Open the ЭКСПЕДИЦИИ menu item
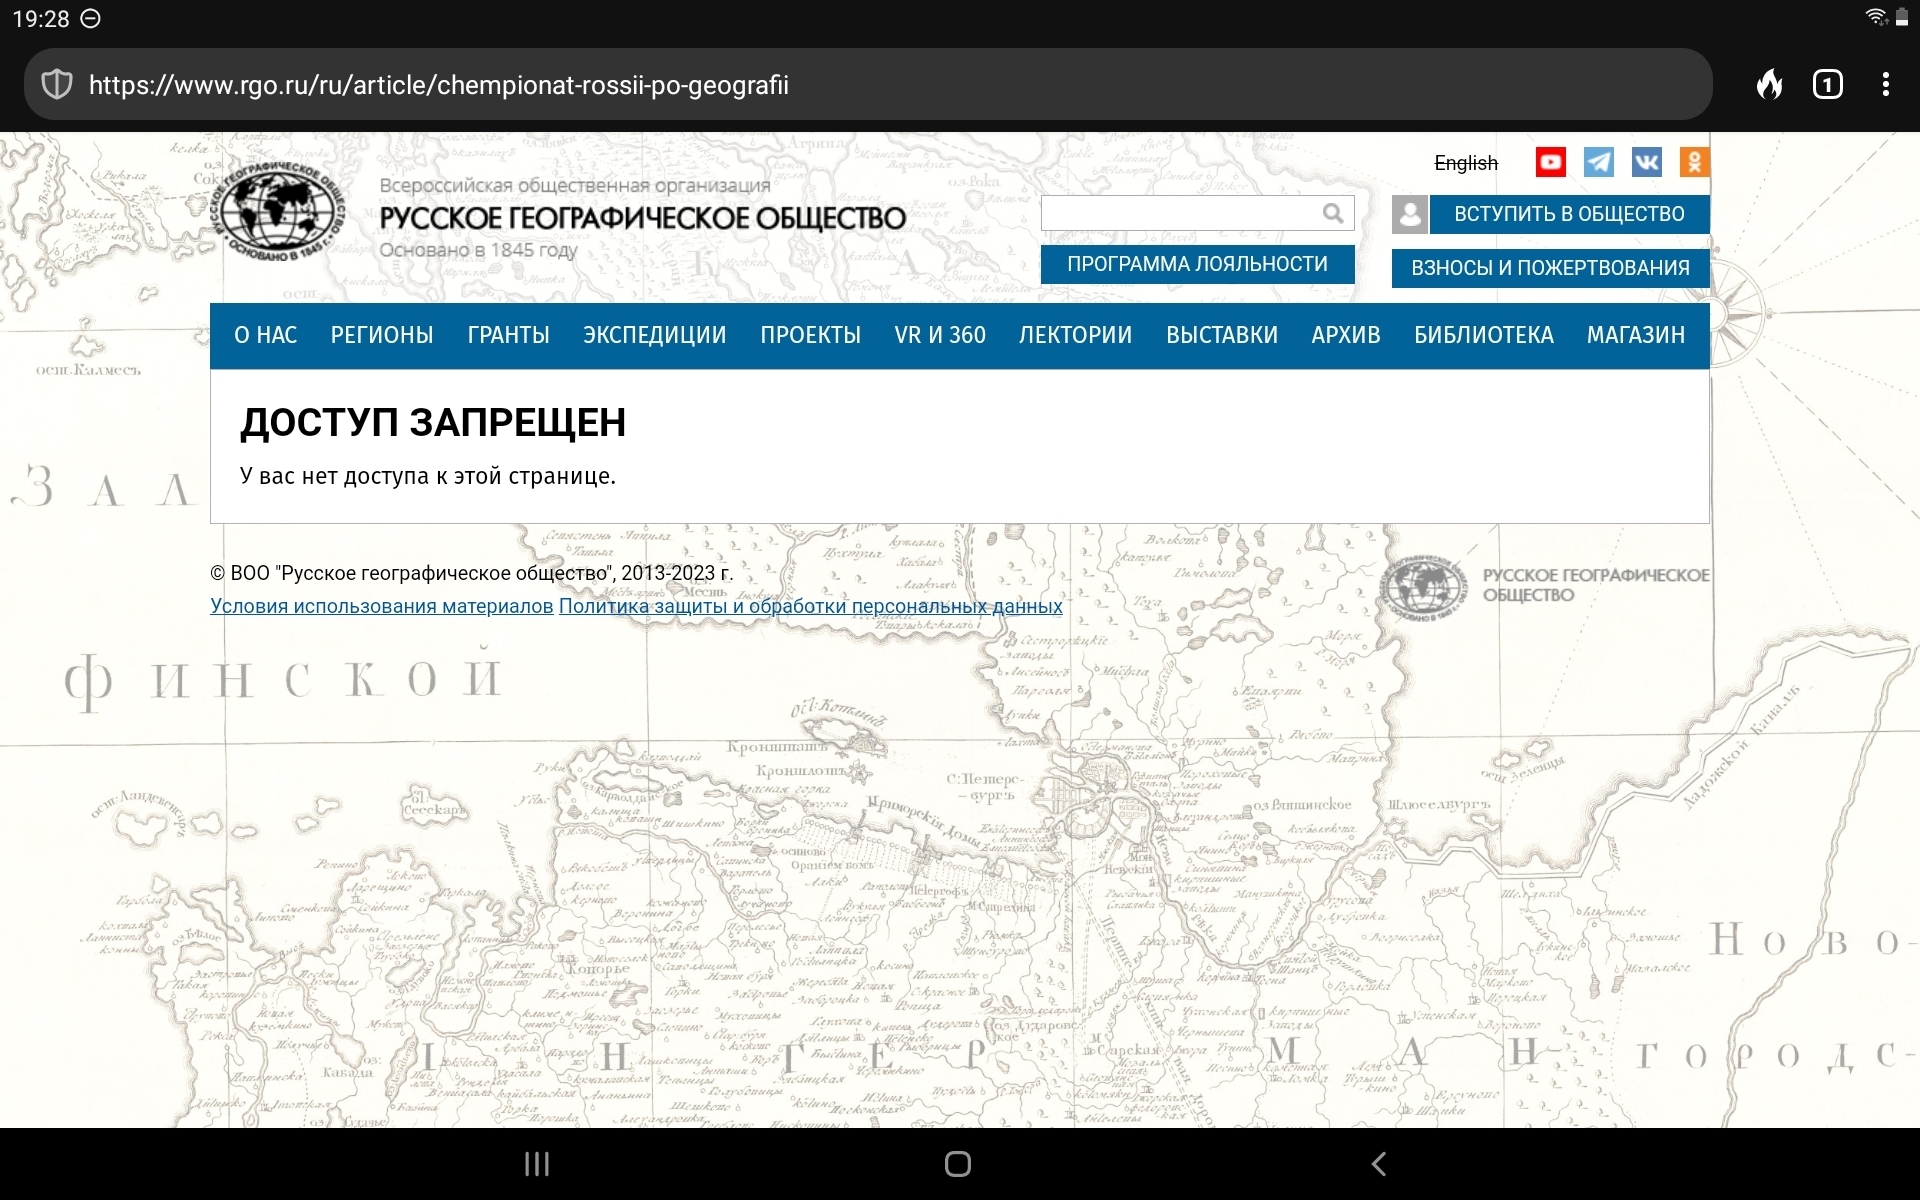This screenshot has height=1200, width=1920. pyautogui.click(x=654, y=336)
